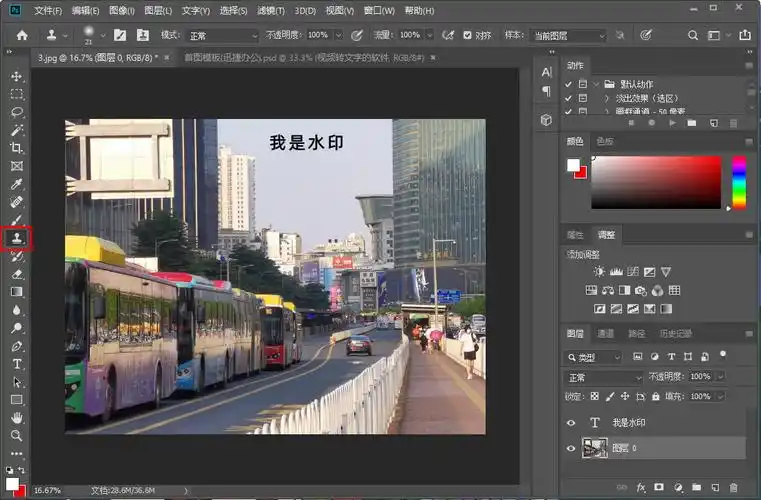This screenshot has width=761, height=500.
Task: Activate the Eyedropper tool
Action: click(16, 184)
